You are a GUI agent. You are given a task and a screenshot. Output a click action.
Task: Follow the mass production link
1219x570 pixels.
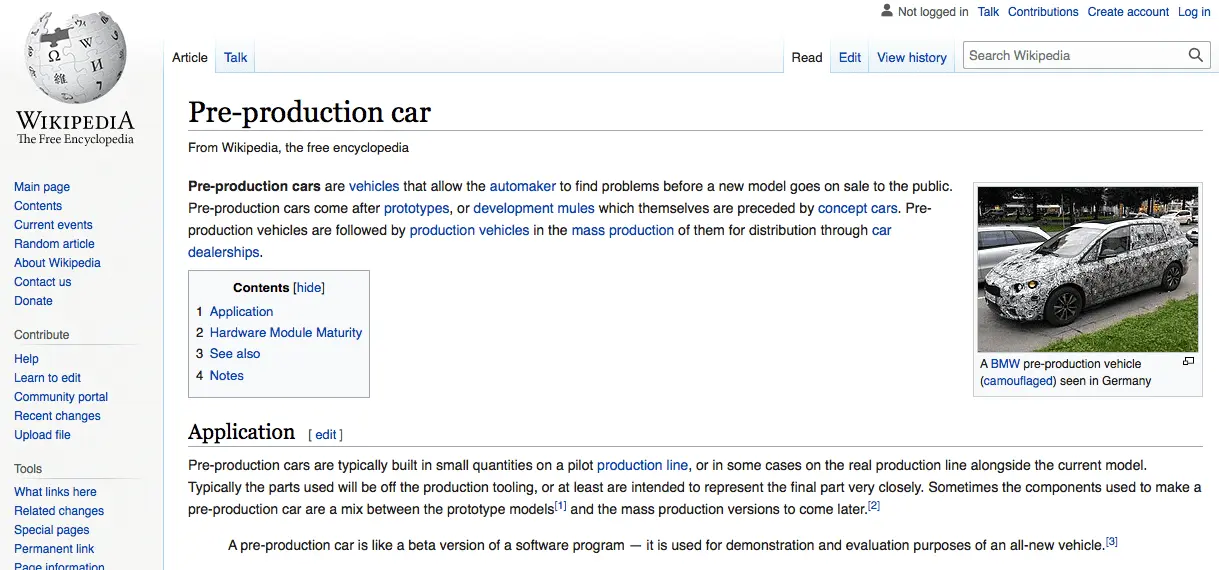(623, 230)
